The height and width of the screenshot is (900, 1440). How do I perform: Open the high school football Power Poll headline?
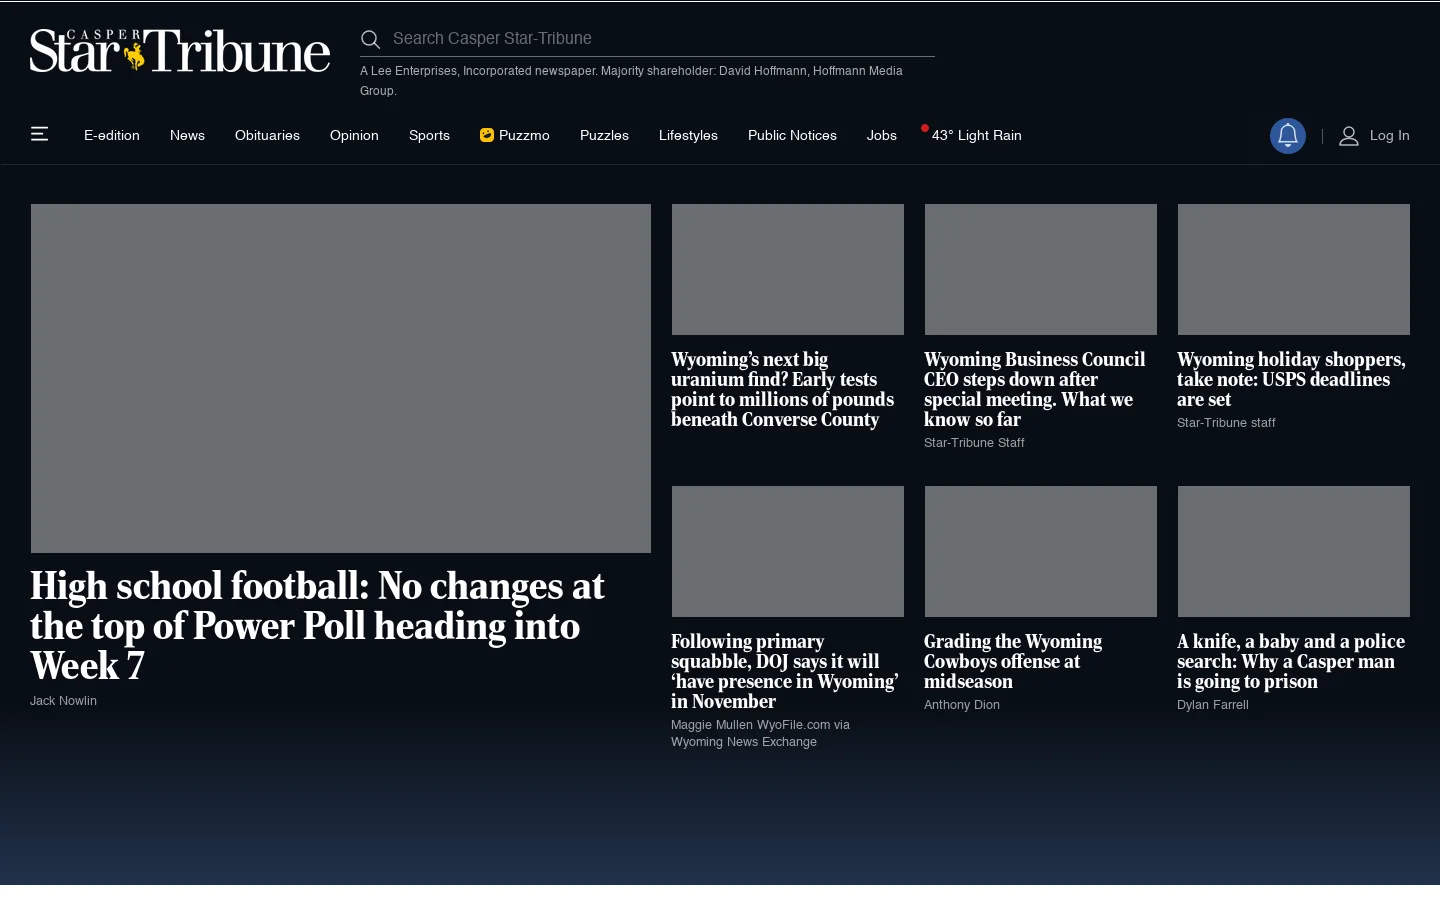[x=317, y=626]
